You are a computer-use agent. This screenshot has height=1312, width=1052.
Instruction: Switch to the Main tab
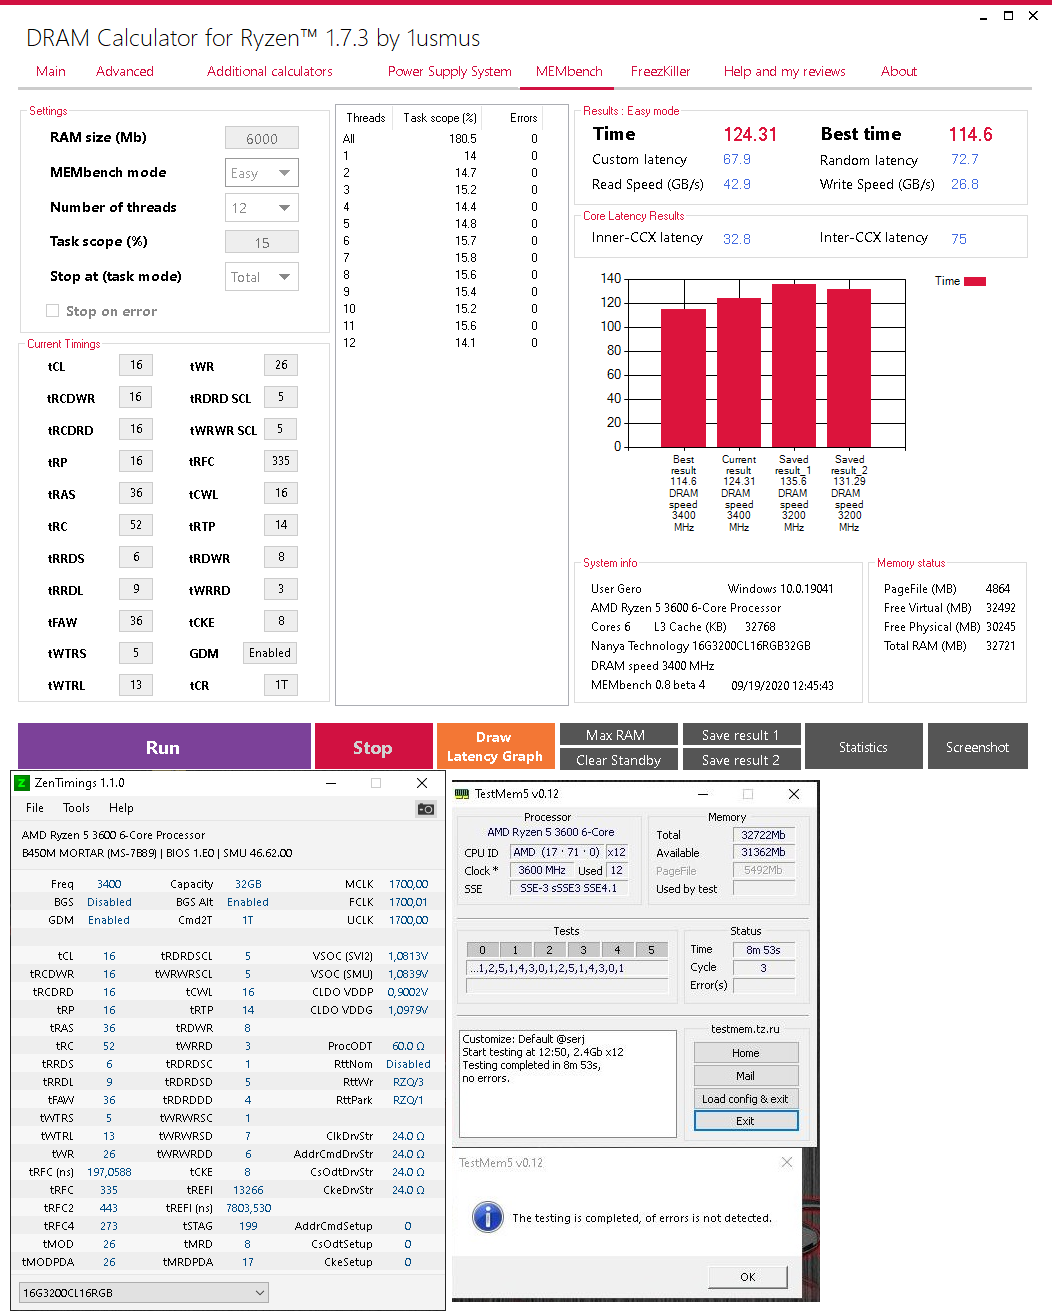pyautogui.click(x=51, y=71)
